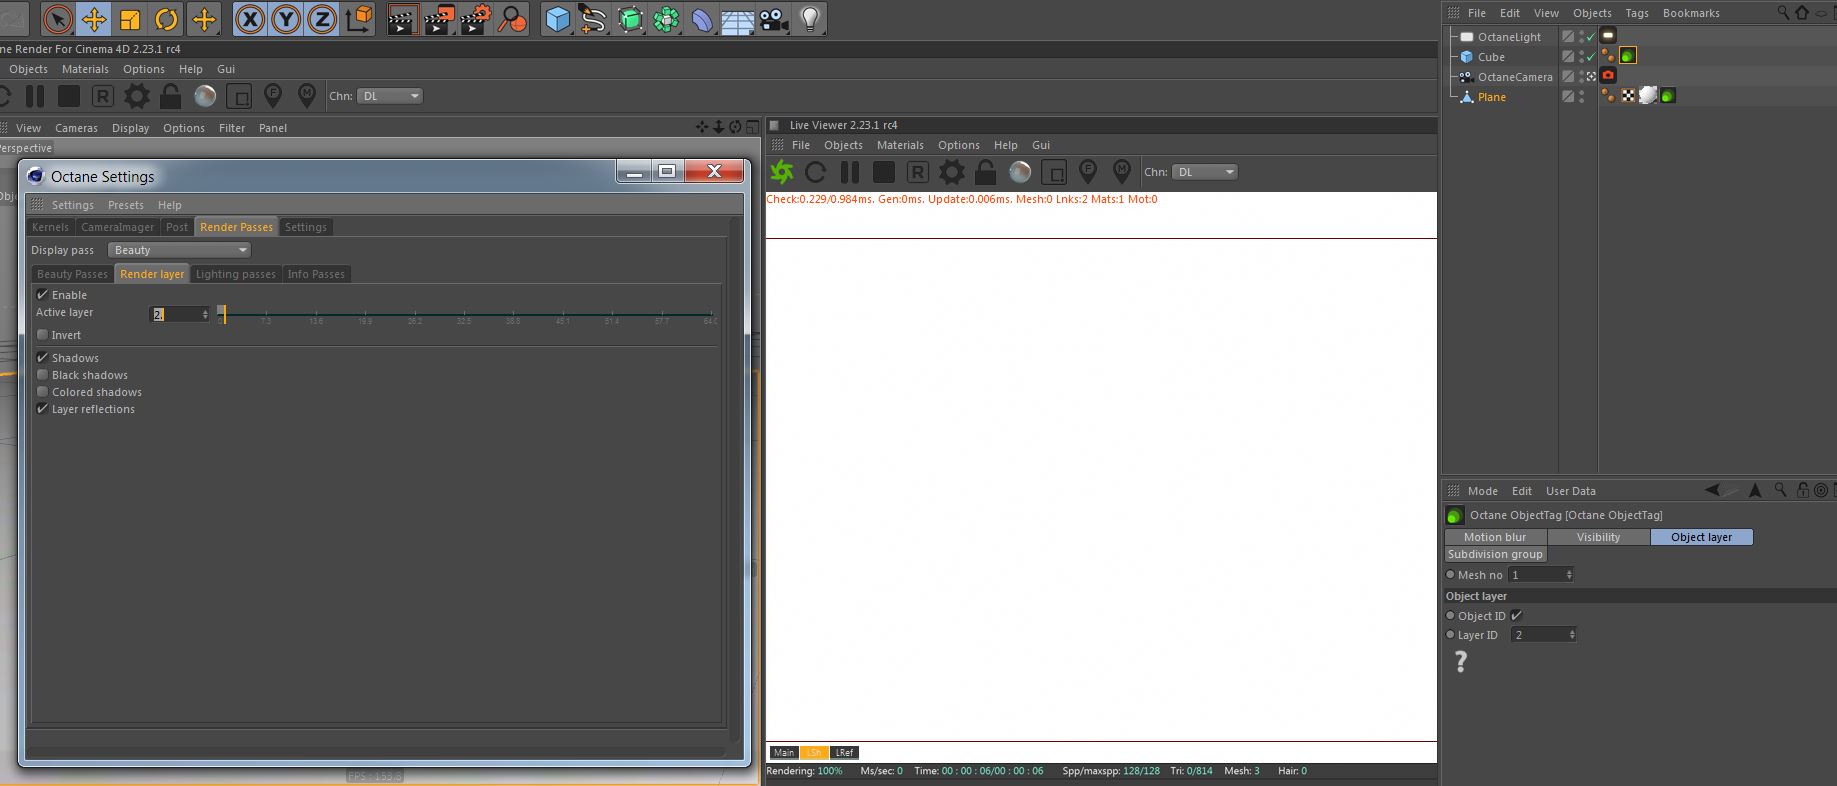1837x786 pixels.
Task: Open Octane settings gear in Live Viewer
Action: click(x=952, y=172)
